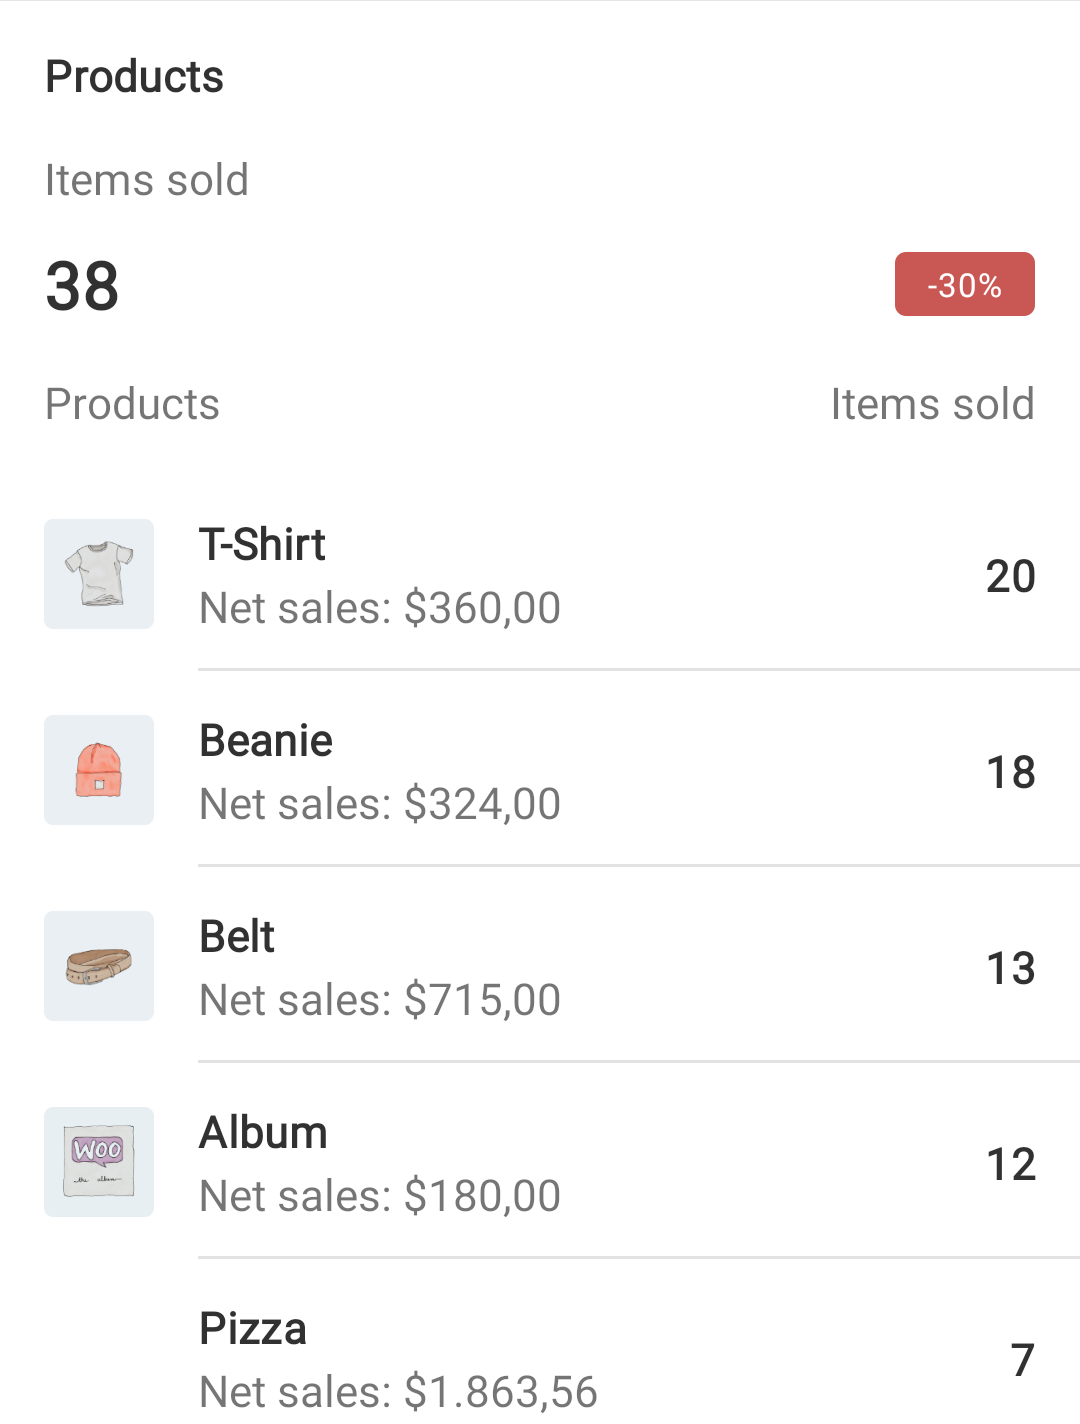Click the Products card heading
This screenshot has width=1080, height=1424.
(x=135, y=77)
